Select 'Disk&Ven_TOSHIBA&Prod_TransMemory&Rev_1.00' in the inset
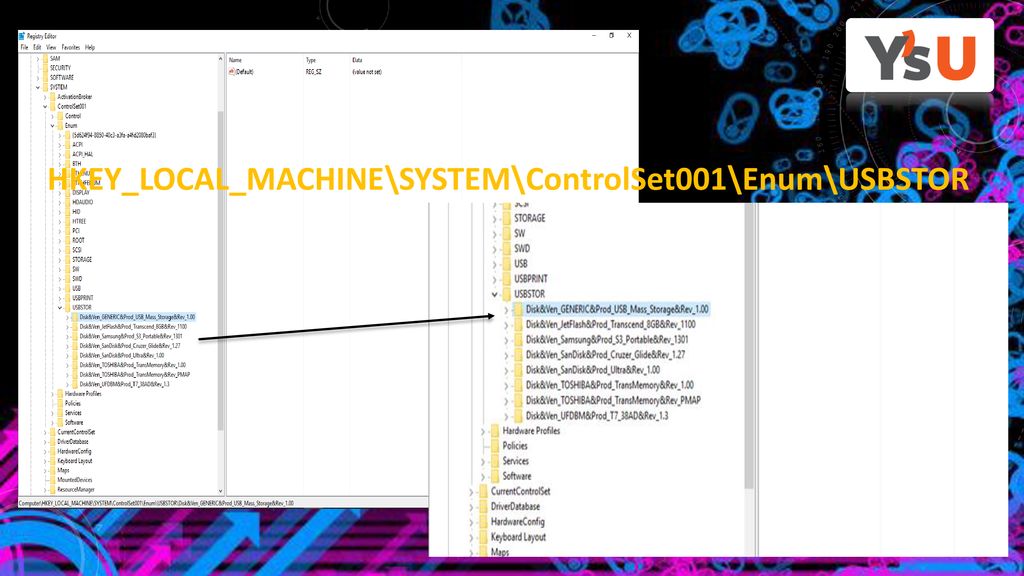This screenshot has width=1024, height=576. [x=610, y=385]
